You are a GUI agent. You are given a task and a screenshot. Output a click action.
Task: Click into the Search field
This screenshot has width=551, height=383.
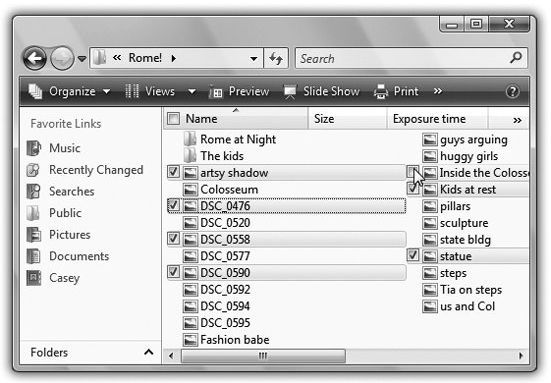[411, 58]
